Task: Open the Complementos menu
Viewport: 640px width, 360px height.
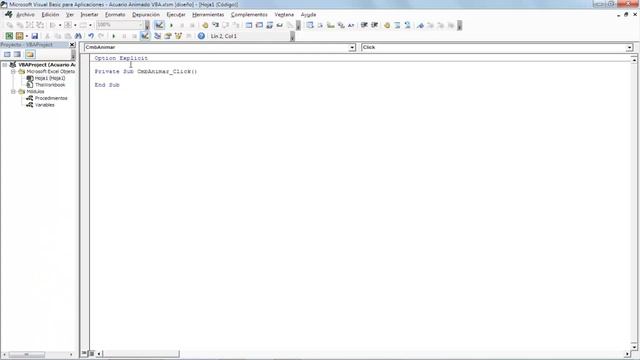Action: point(249,15)
